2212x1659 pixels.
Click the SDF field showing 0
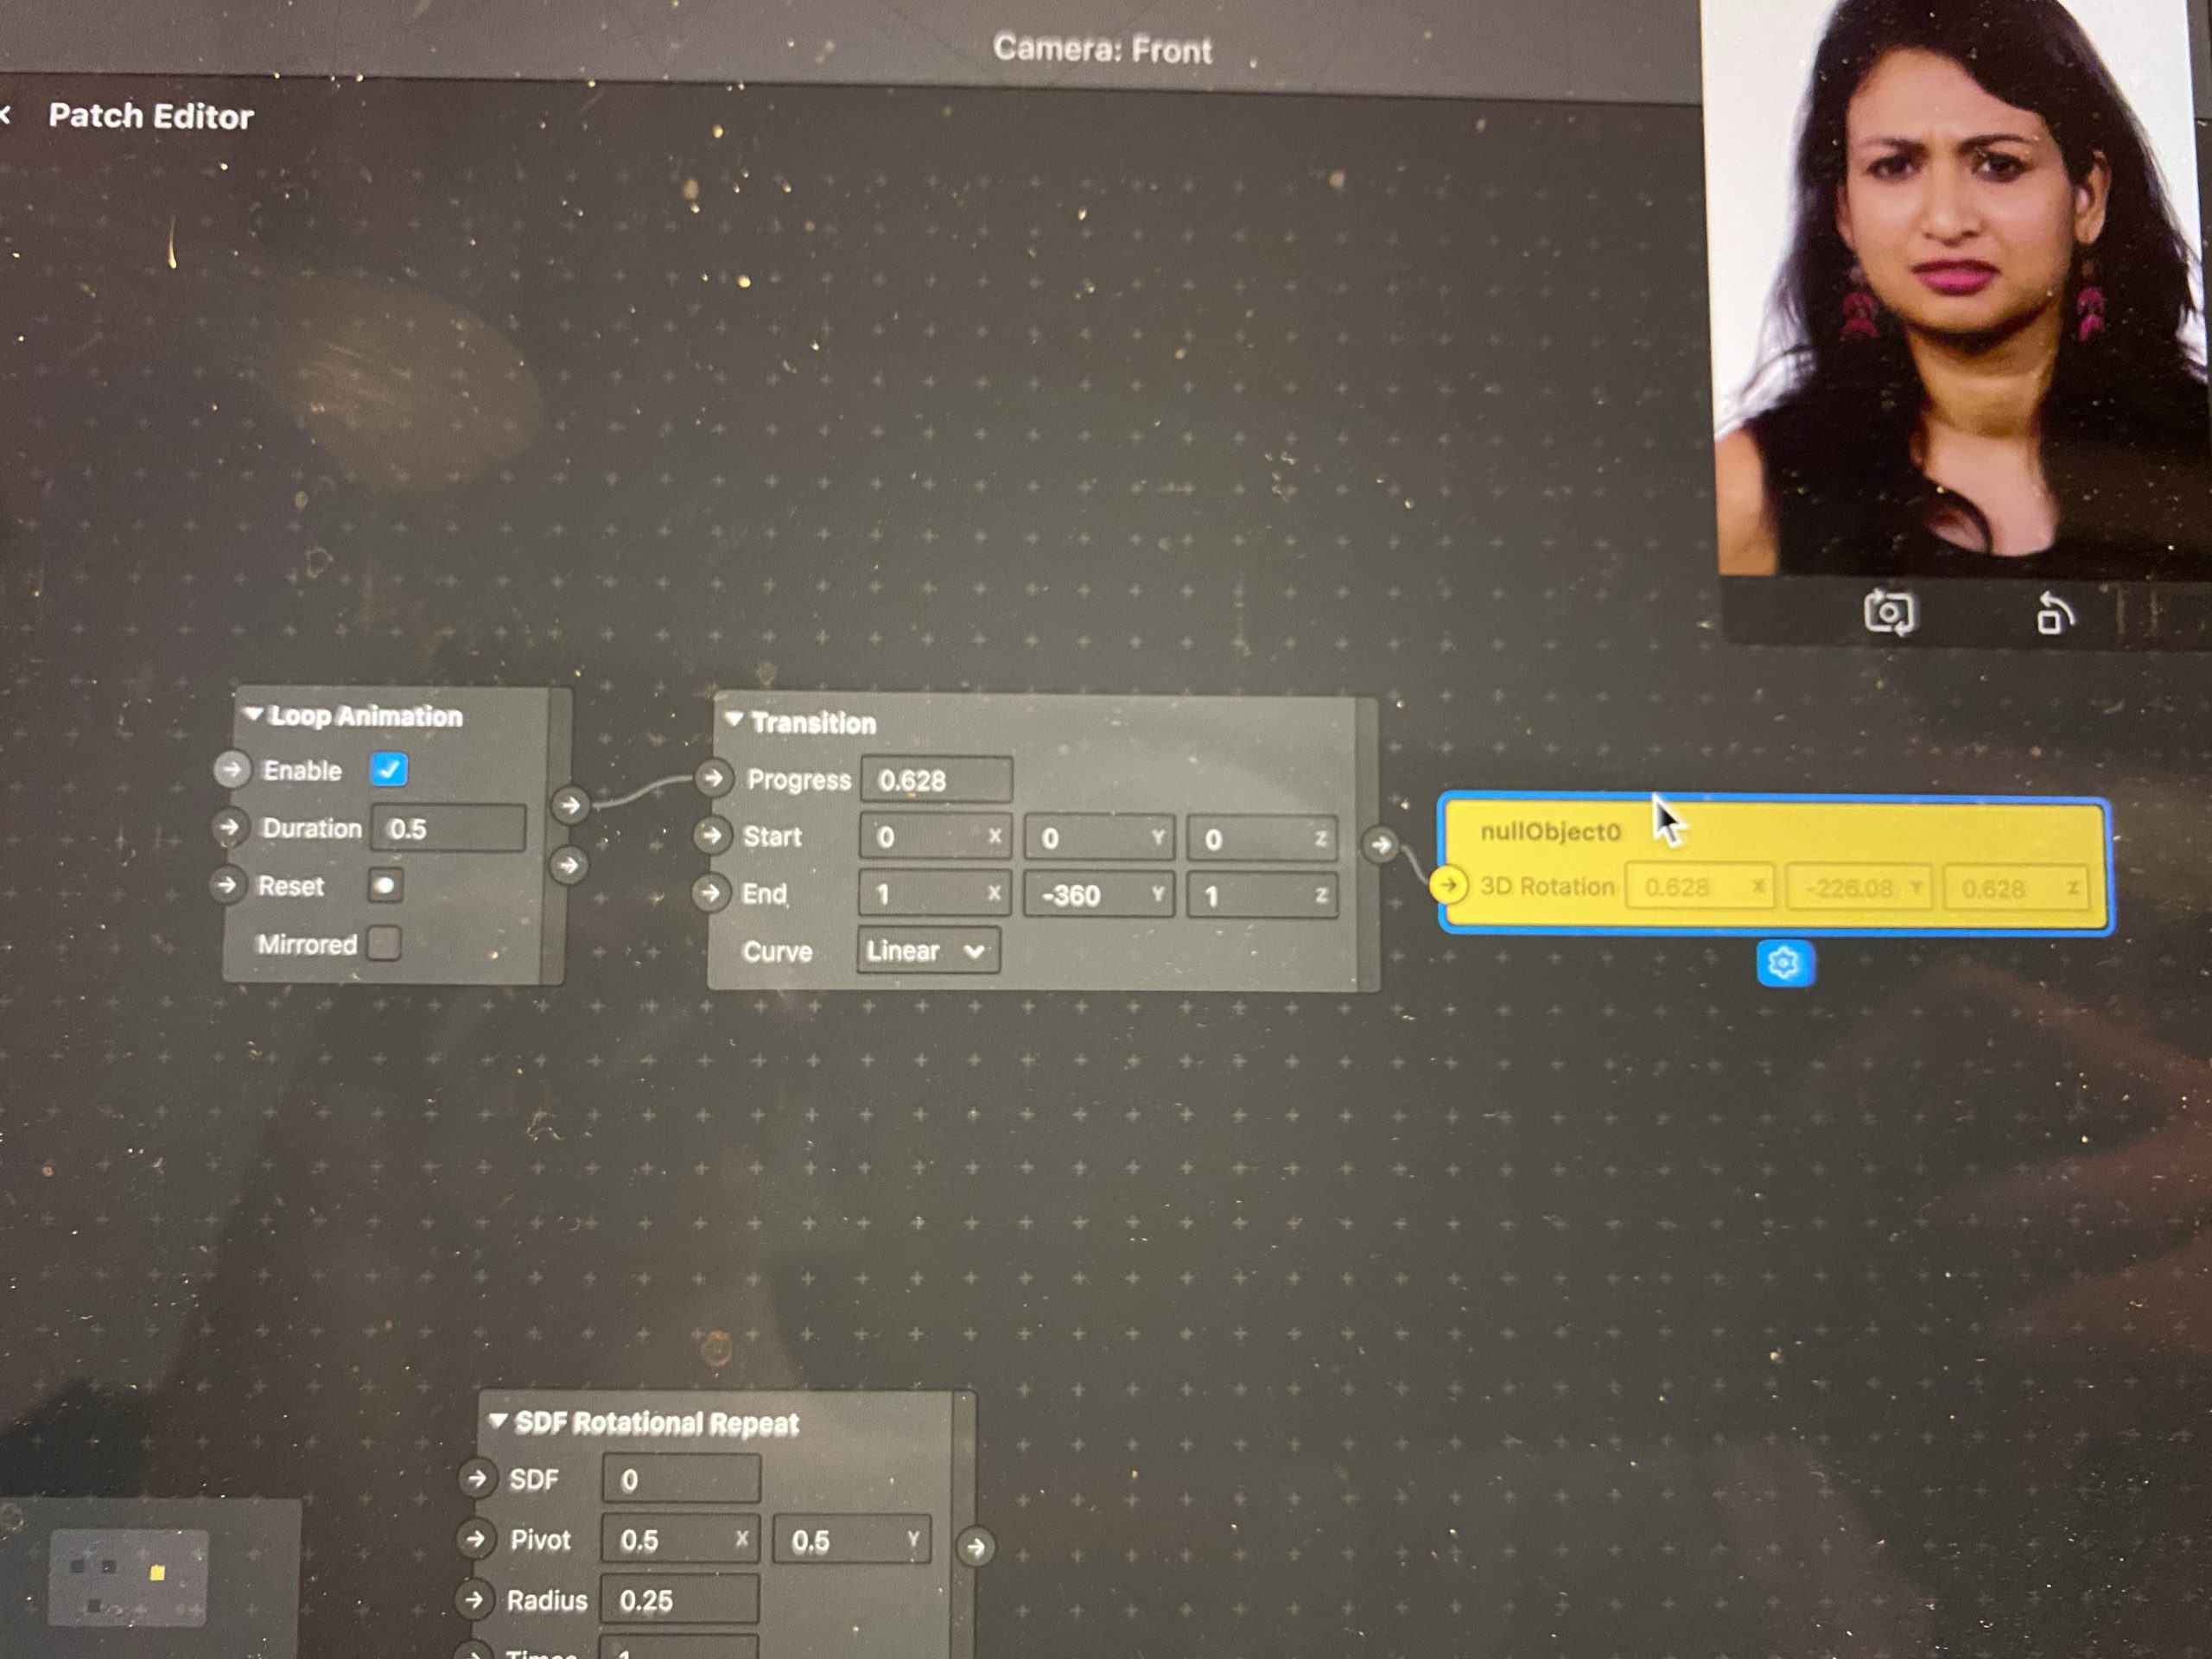[x=681, y=1480]
